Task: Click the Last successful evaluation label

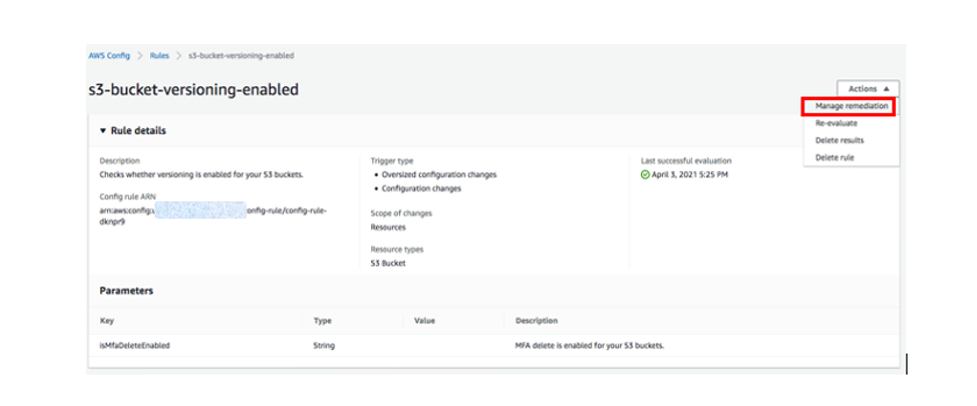Action: click(x=686, y=161)
